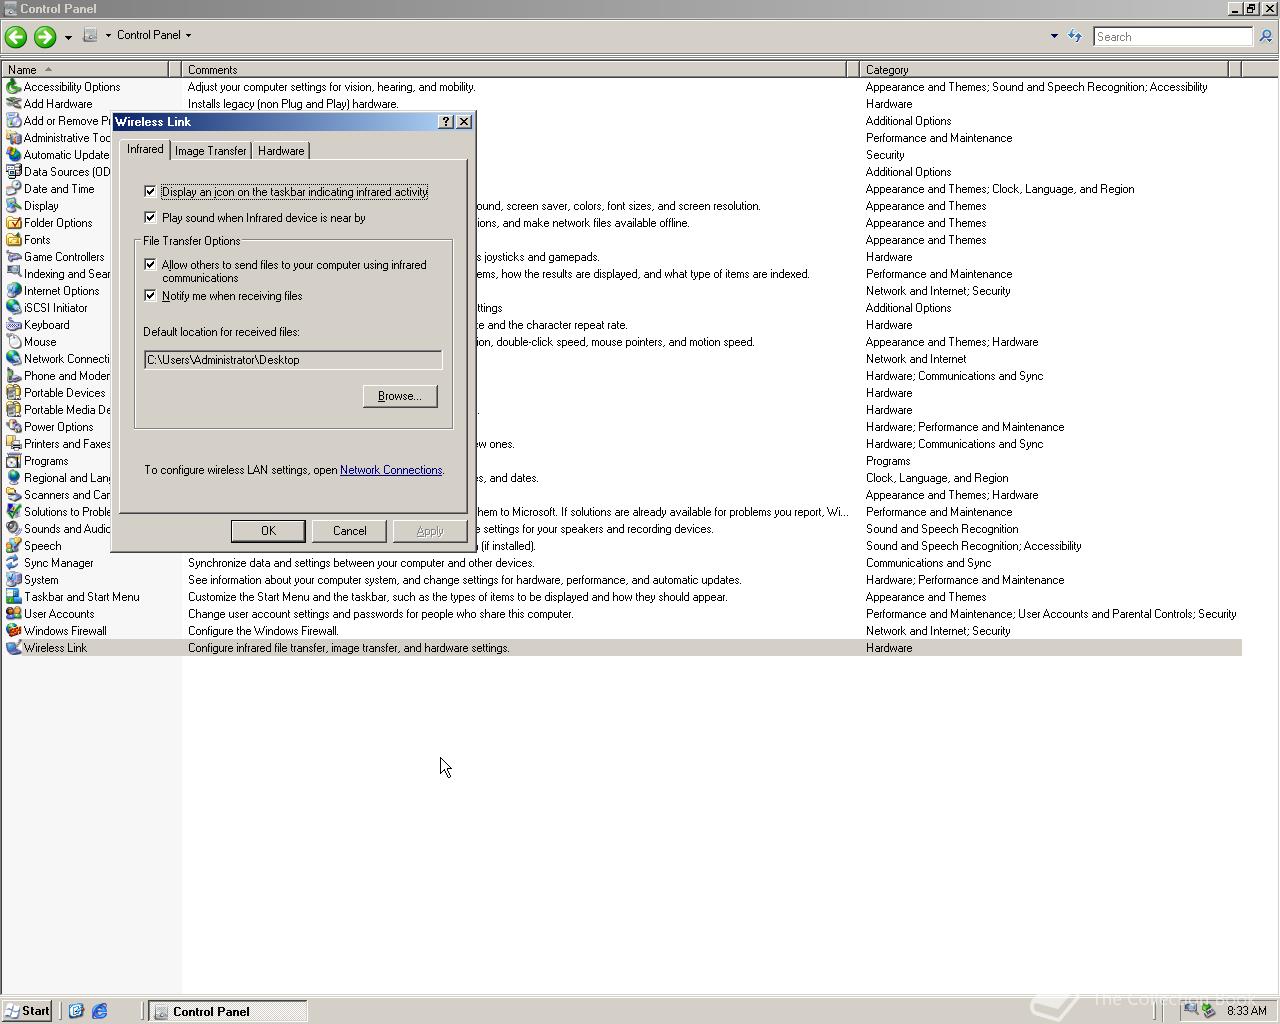Expand the root location dropdown in address bar
This screenshot has height=1024, width=1280.
108,35
